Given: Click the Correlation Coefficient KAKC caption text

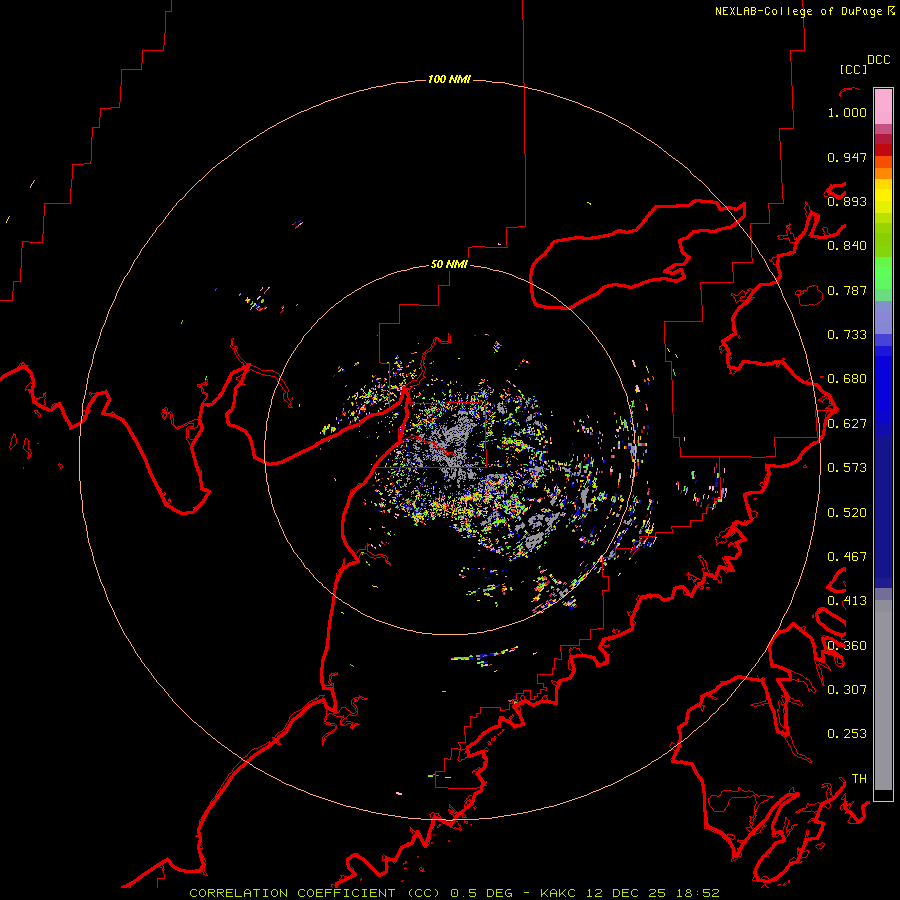Looking at the screenshot, I should [x=454, y=893].
